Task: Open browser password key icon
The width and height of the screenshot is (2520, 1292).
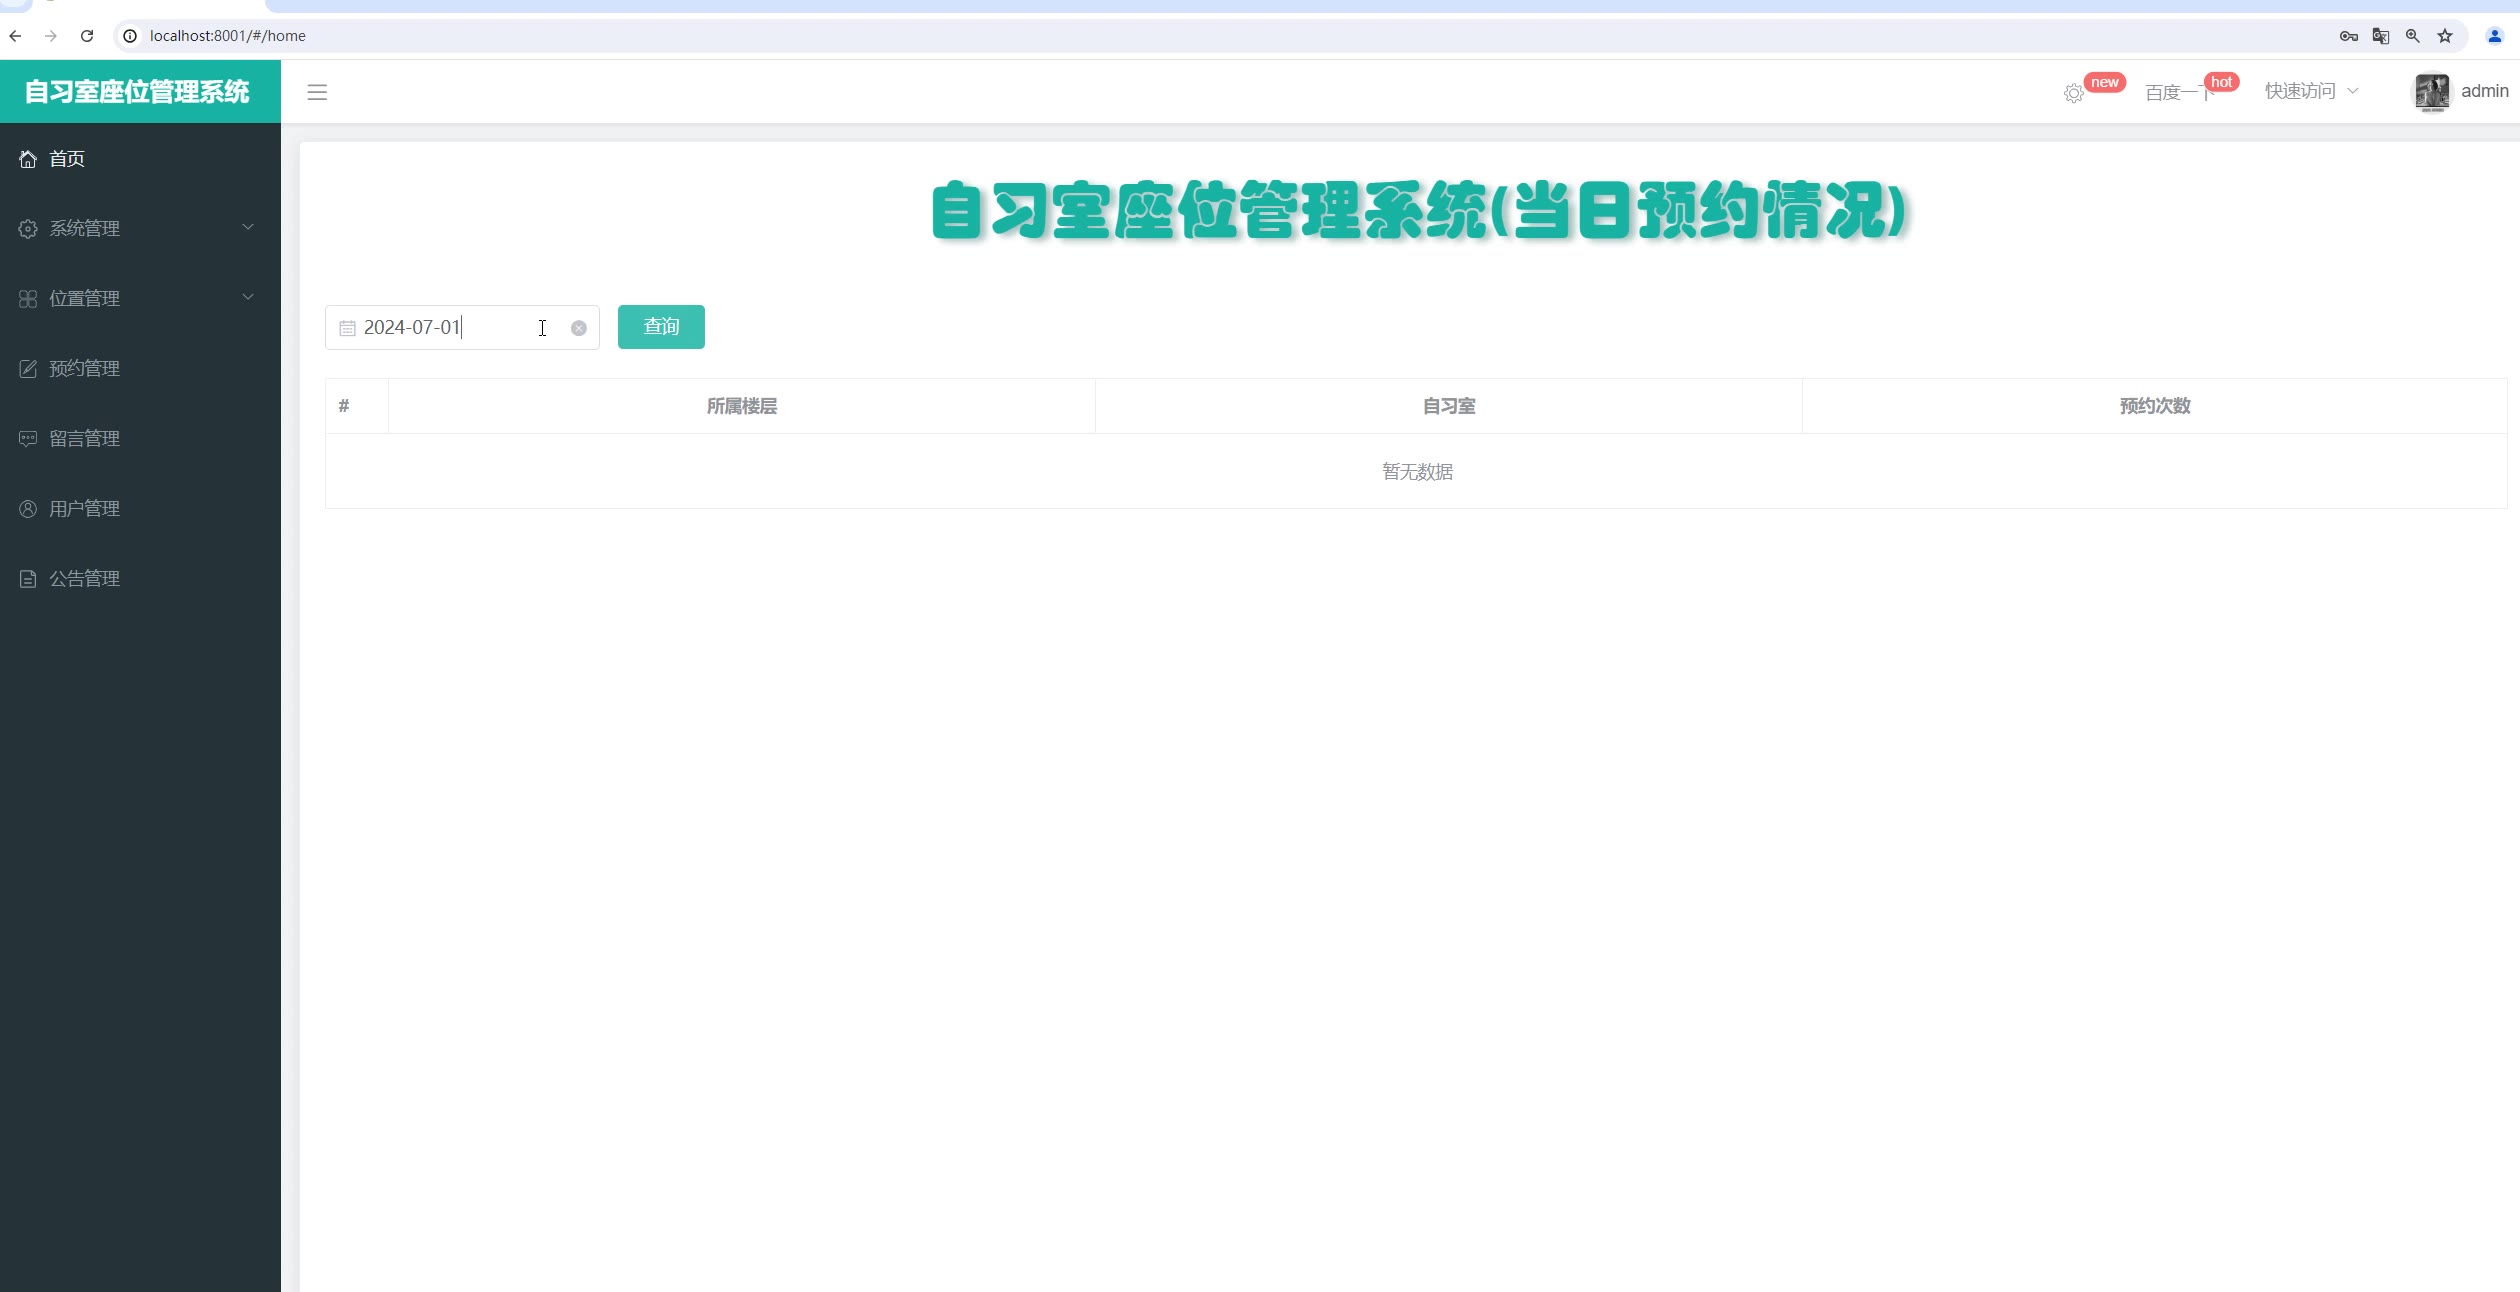Action: coord(2349,36)
